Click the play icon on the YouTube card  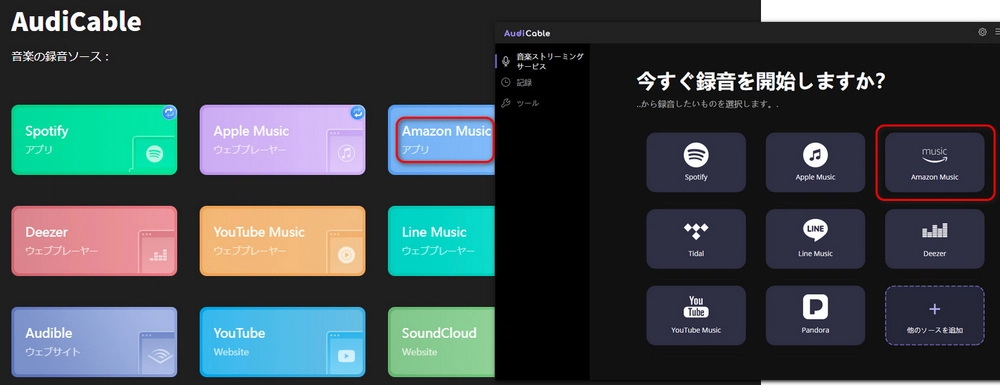pos(346,356)
